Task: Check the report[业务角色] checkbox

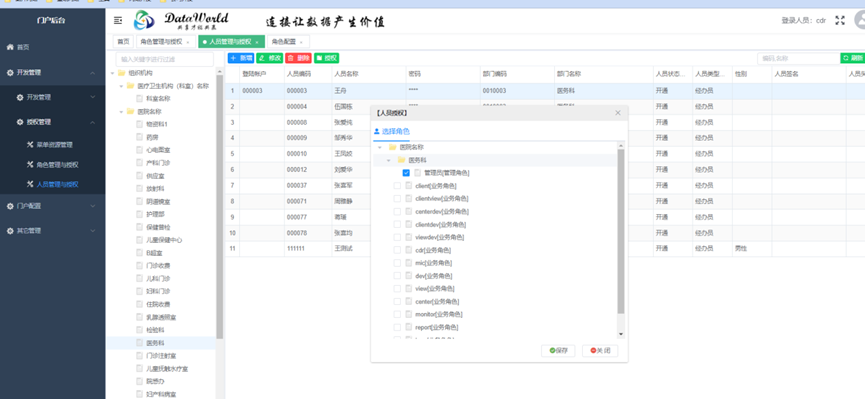Action: (x=397, y=327)
